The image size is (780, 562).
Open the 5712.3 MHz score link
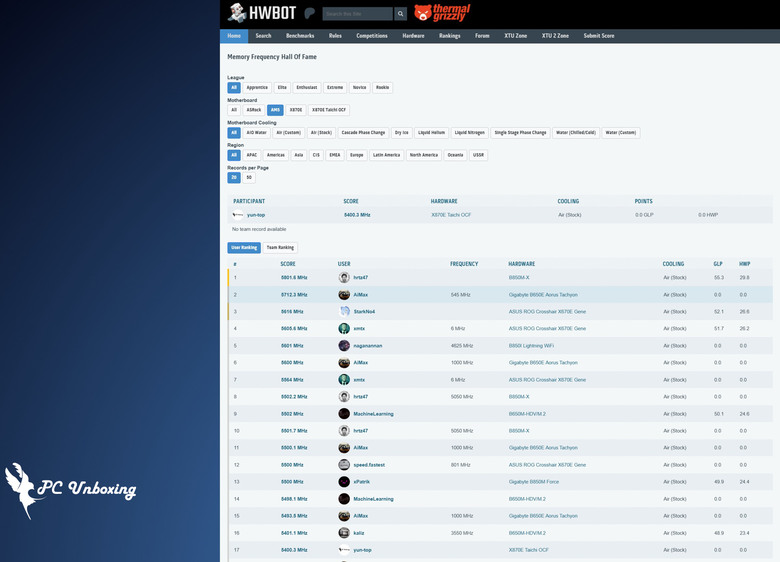click(294, 294)
